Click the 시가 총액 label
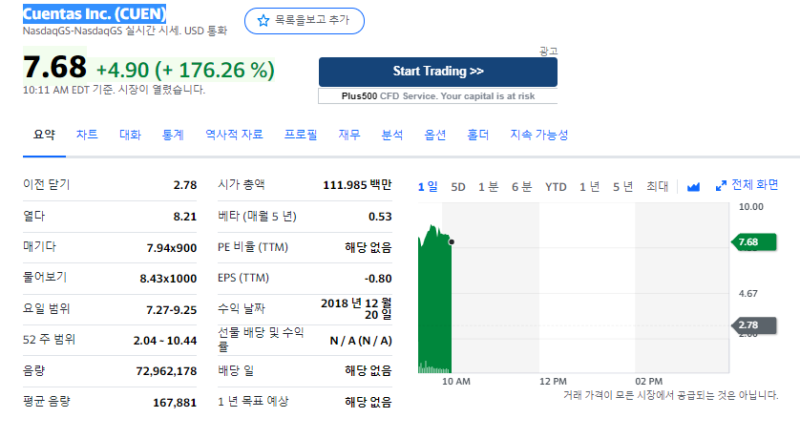Image resolution: width=800 pixels, height=439 pixels. pos(241,185)
